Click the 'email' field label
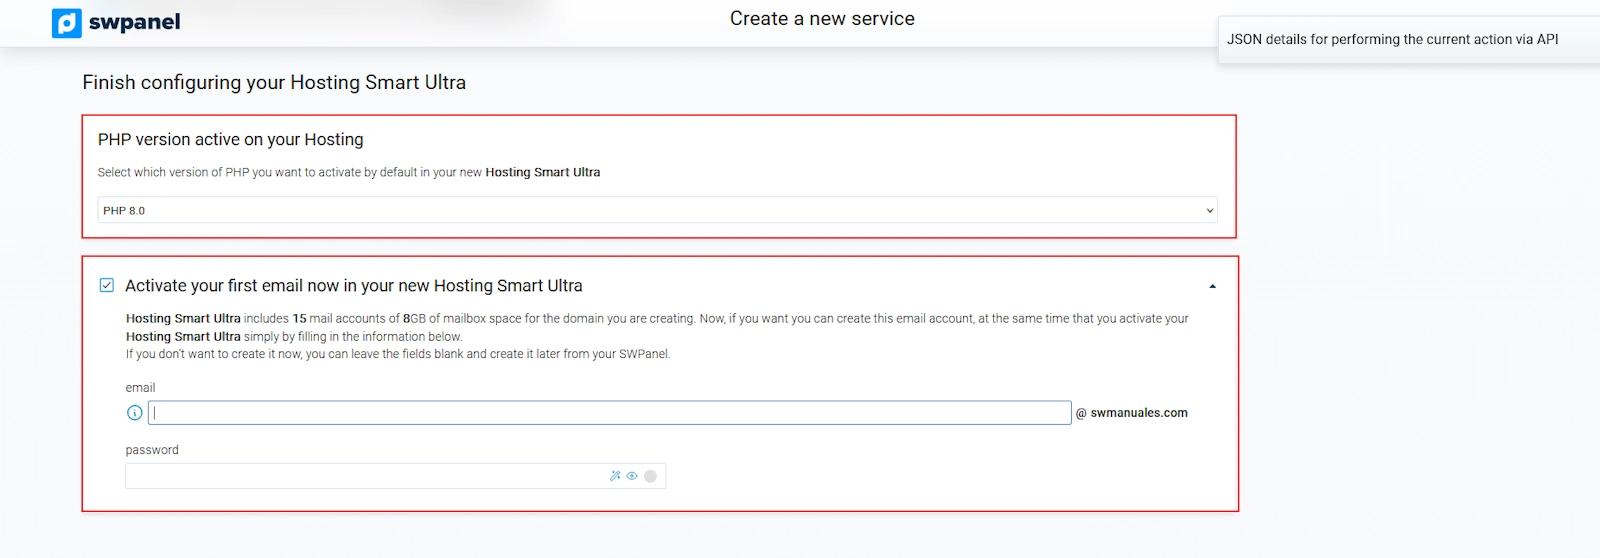This screenshot has width=1600, height=558. pyautogui.click(x=140, y=388)
